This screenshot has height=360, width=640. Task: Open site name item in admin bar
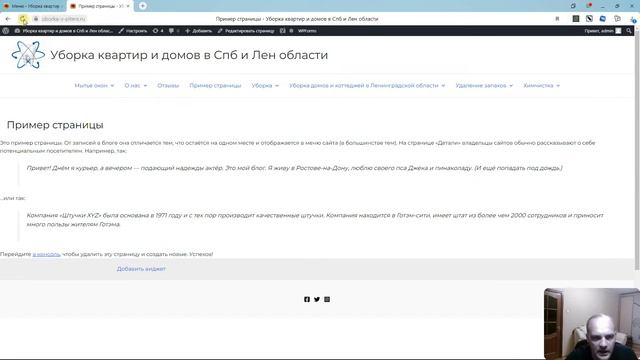tap(64, 31)
